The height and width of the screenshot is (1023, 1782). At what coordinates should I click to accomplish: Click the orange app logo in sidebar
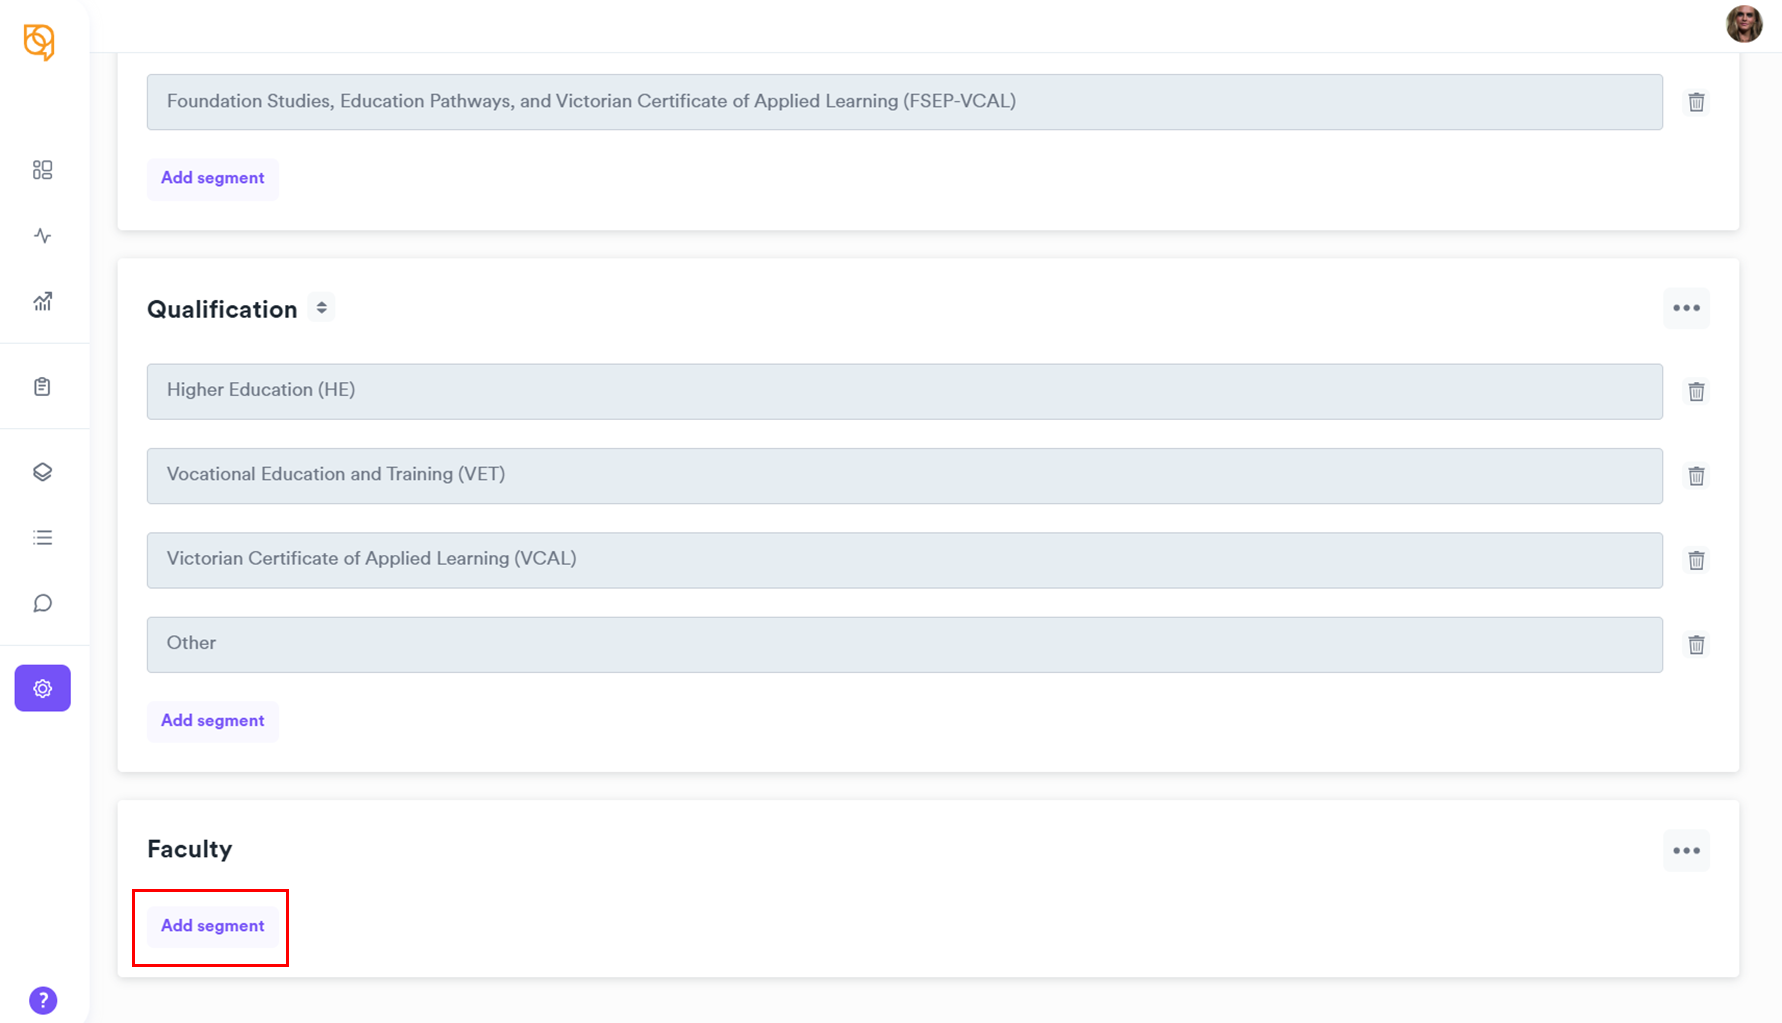click(39, 42)
